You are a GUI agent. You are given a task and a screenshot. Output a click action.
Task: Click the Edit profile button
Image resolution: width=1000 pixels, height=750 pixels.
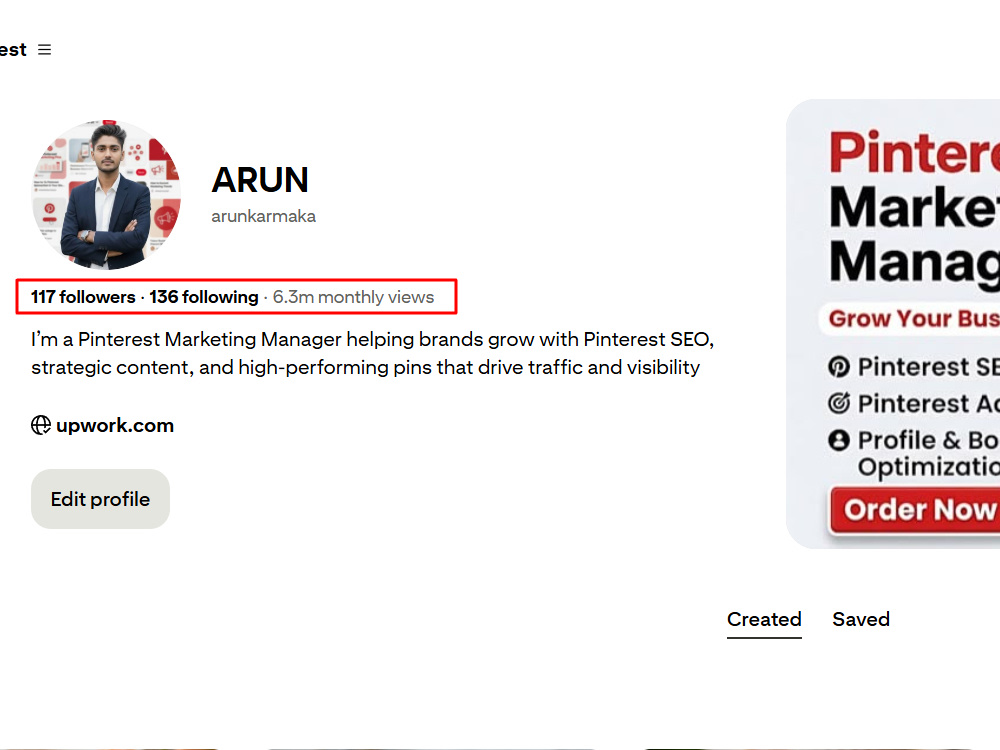click(x=100, y=499)
